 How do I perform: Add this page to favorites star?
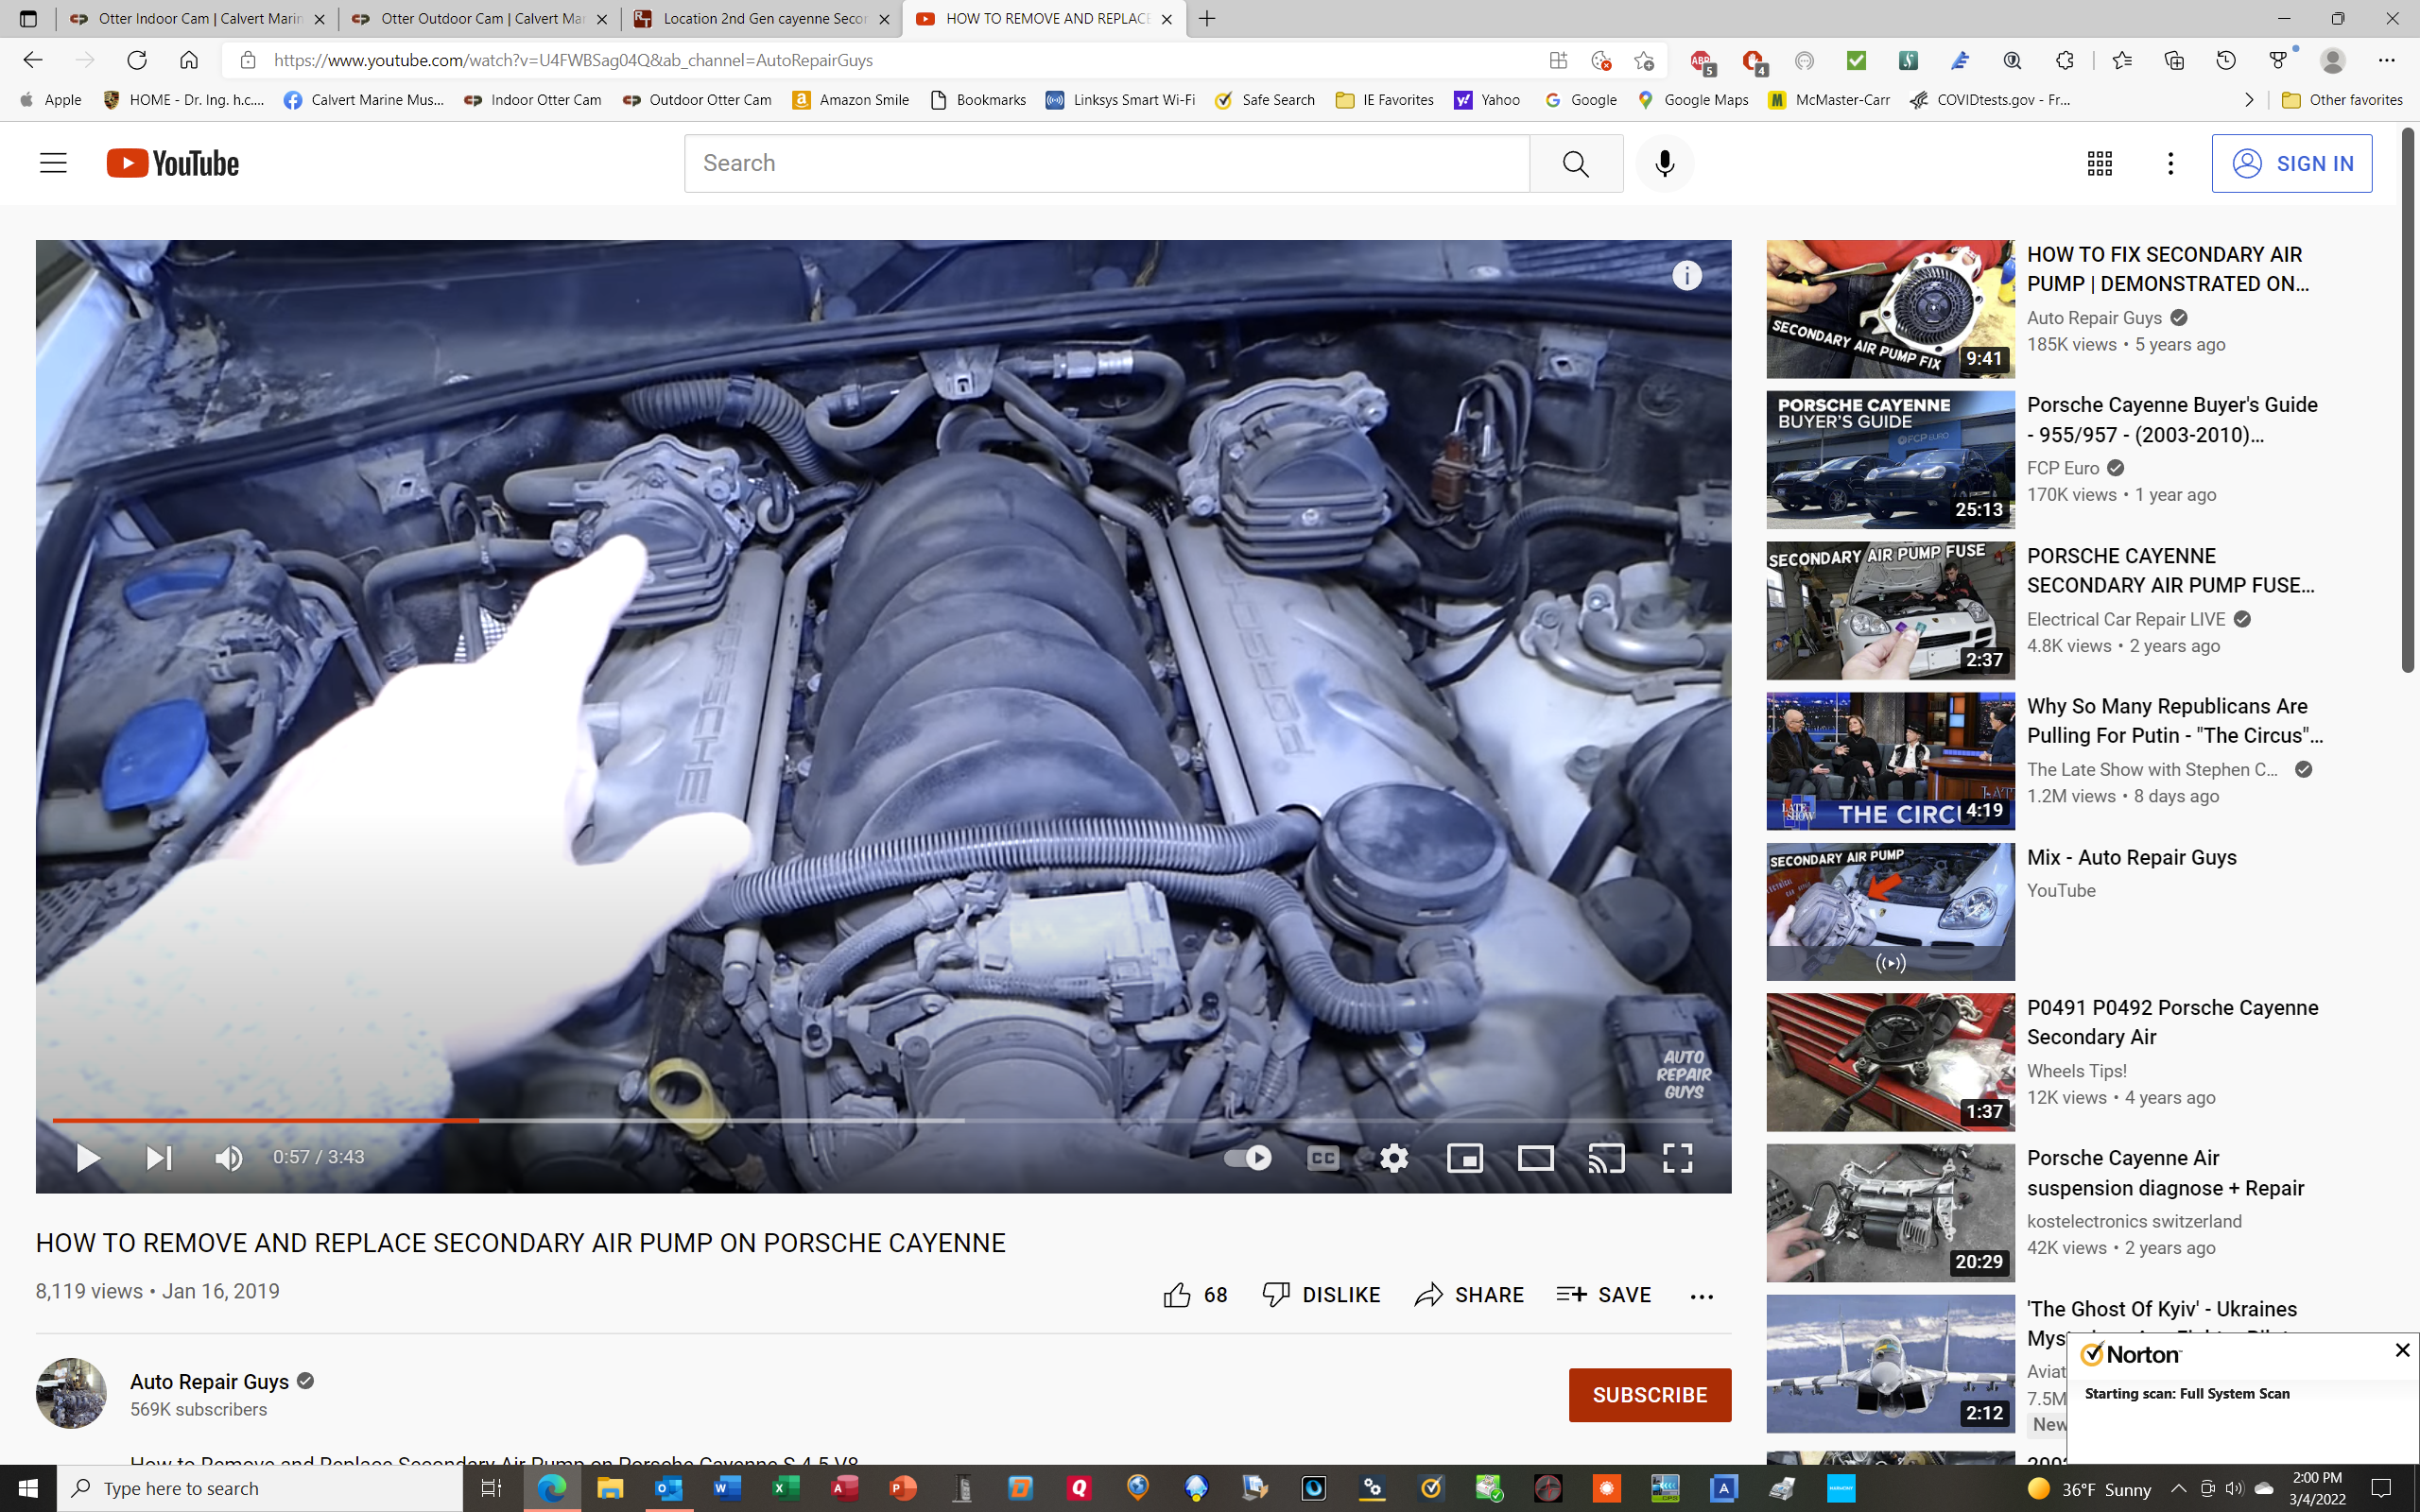point(1643,60)
